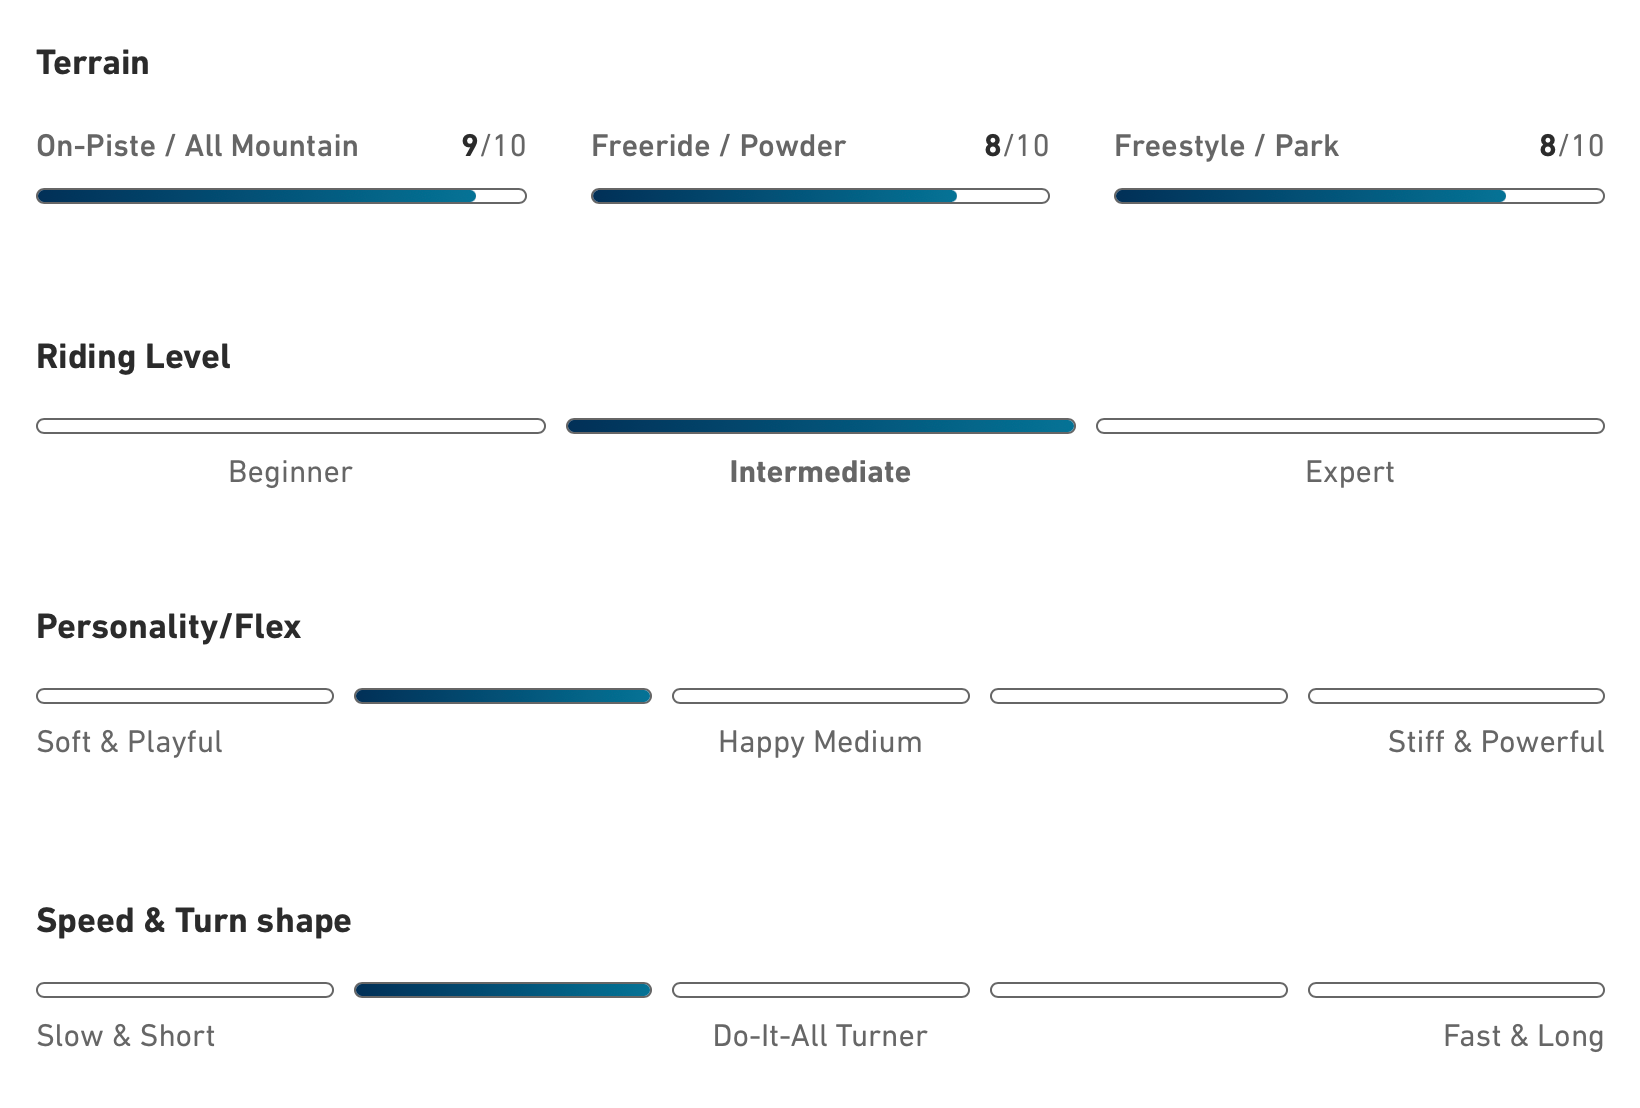Click the highlighted second Speed & Turn segment
1640x1108 pixels.
(503, 990)
